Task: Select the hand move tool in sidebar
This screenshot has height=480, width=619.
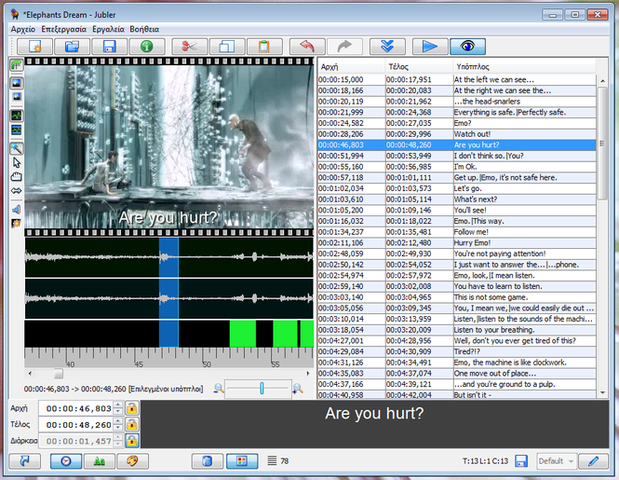Action: [x=16, y=177]
